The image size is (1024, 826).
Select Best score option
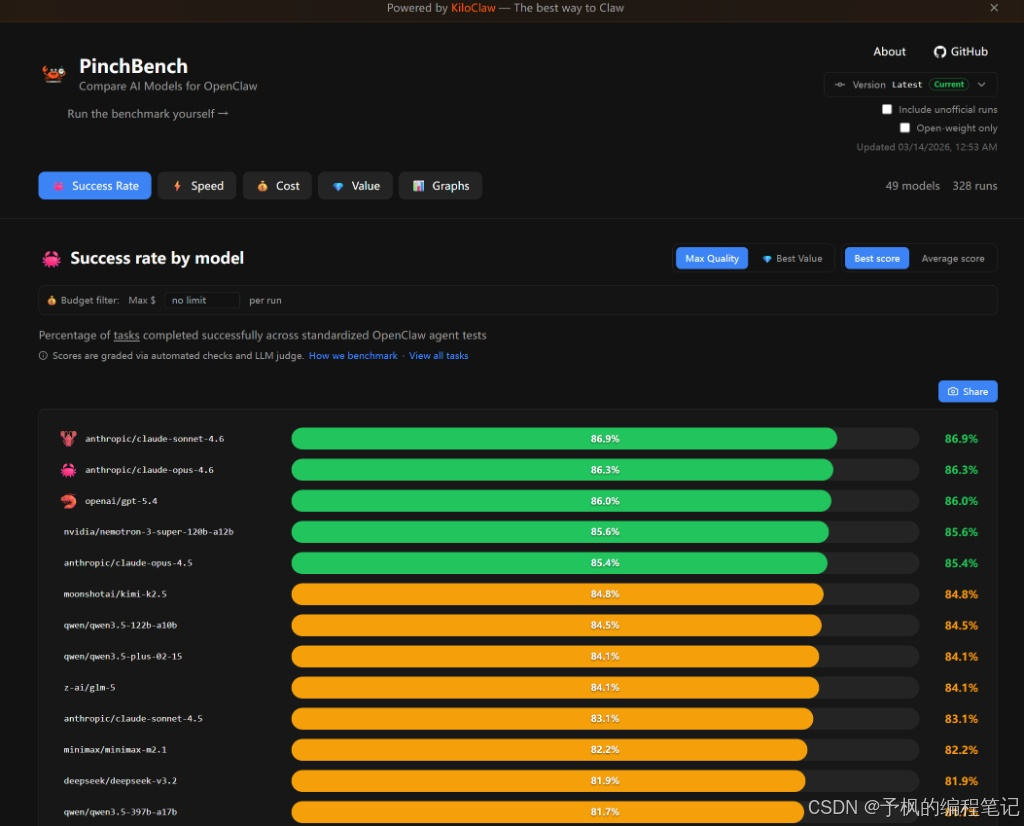[x=876, y=259]
